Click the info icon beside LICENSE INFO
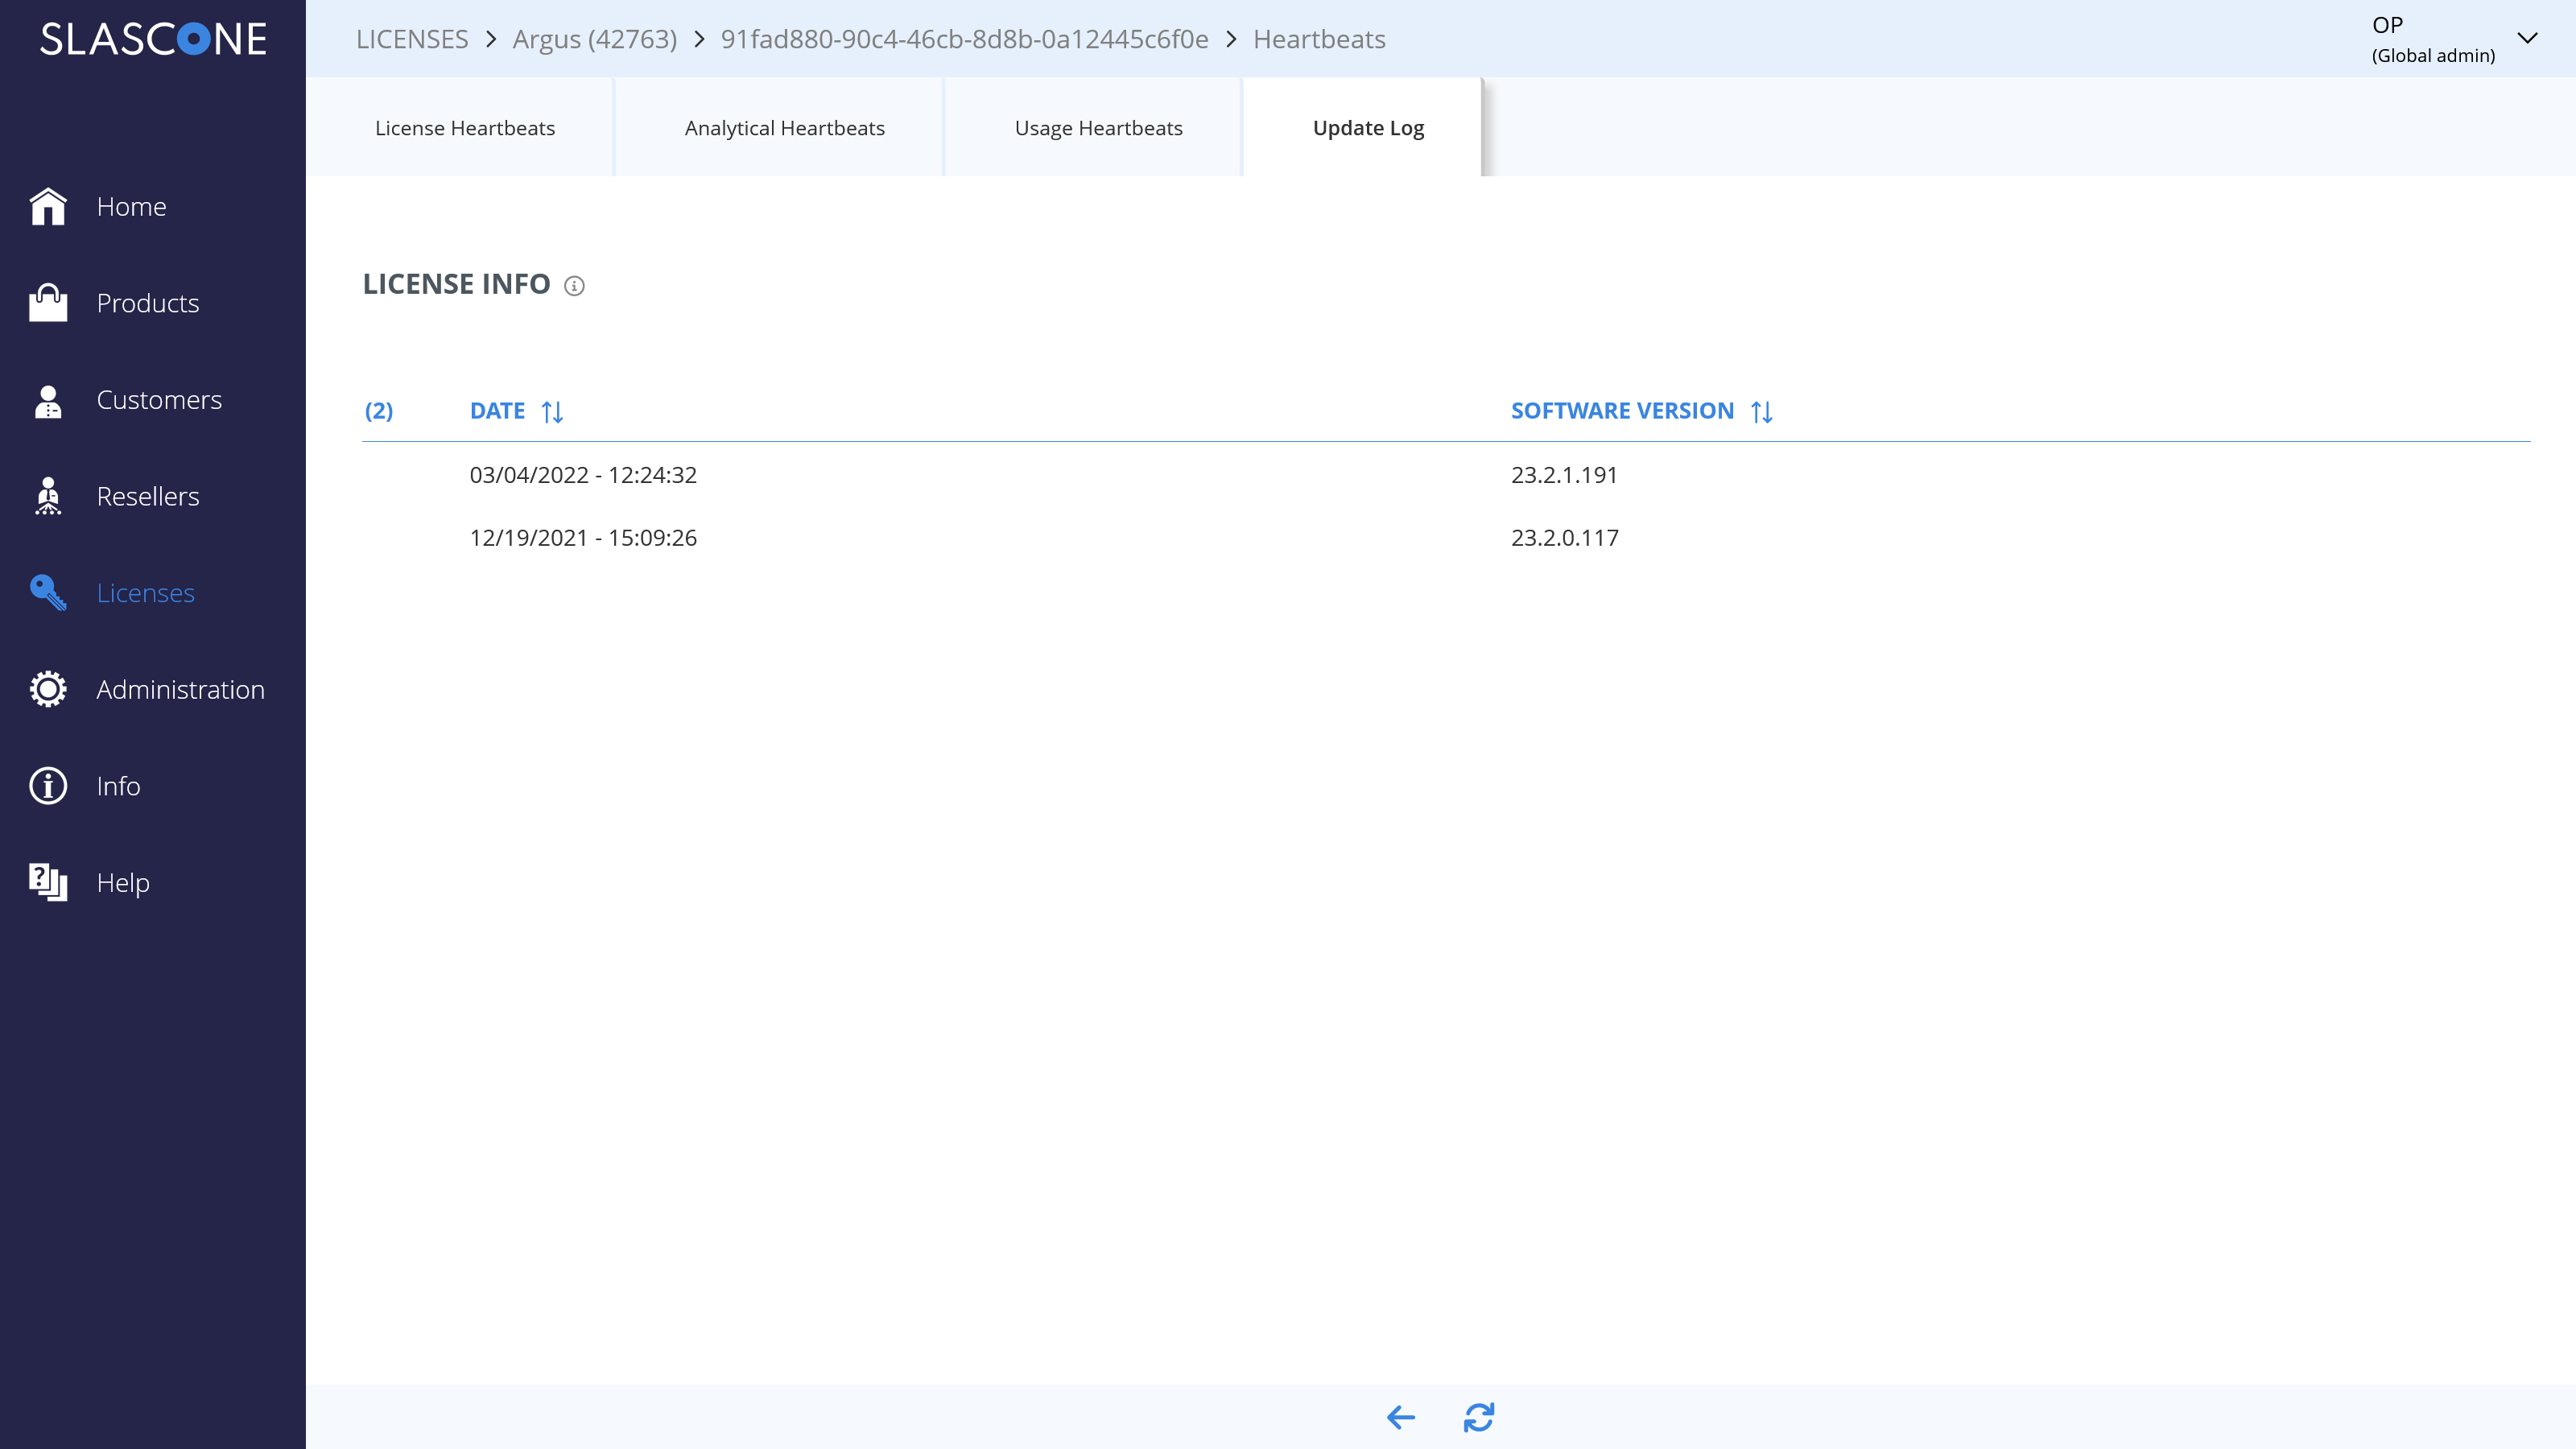2576x1449 pixels. coord(574,286)
